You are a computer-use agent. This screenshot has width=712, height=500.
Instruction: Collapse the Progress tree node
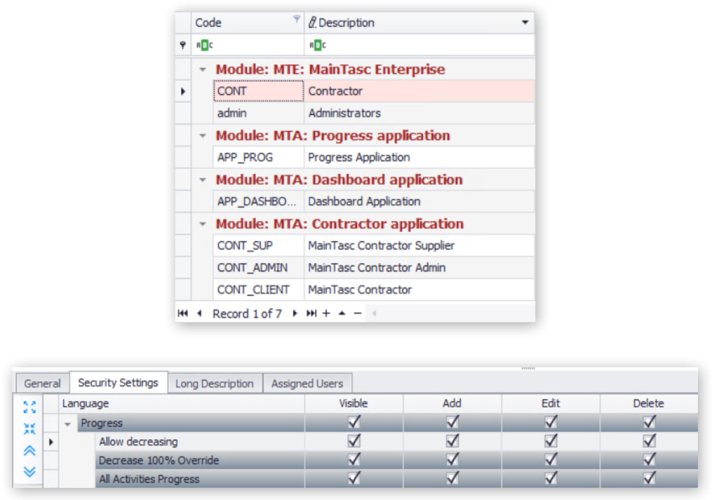[68, 423]
